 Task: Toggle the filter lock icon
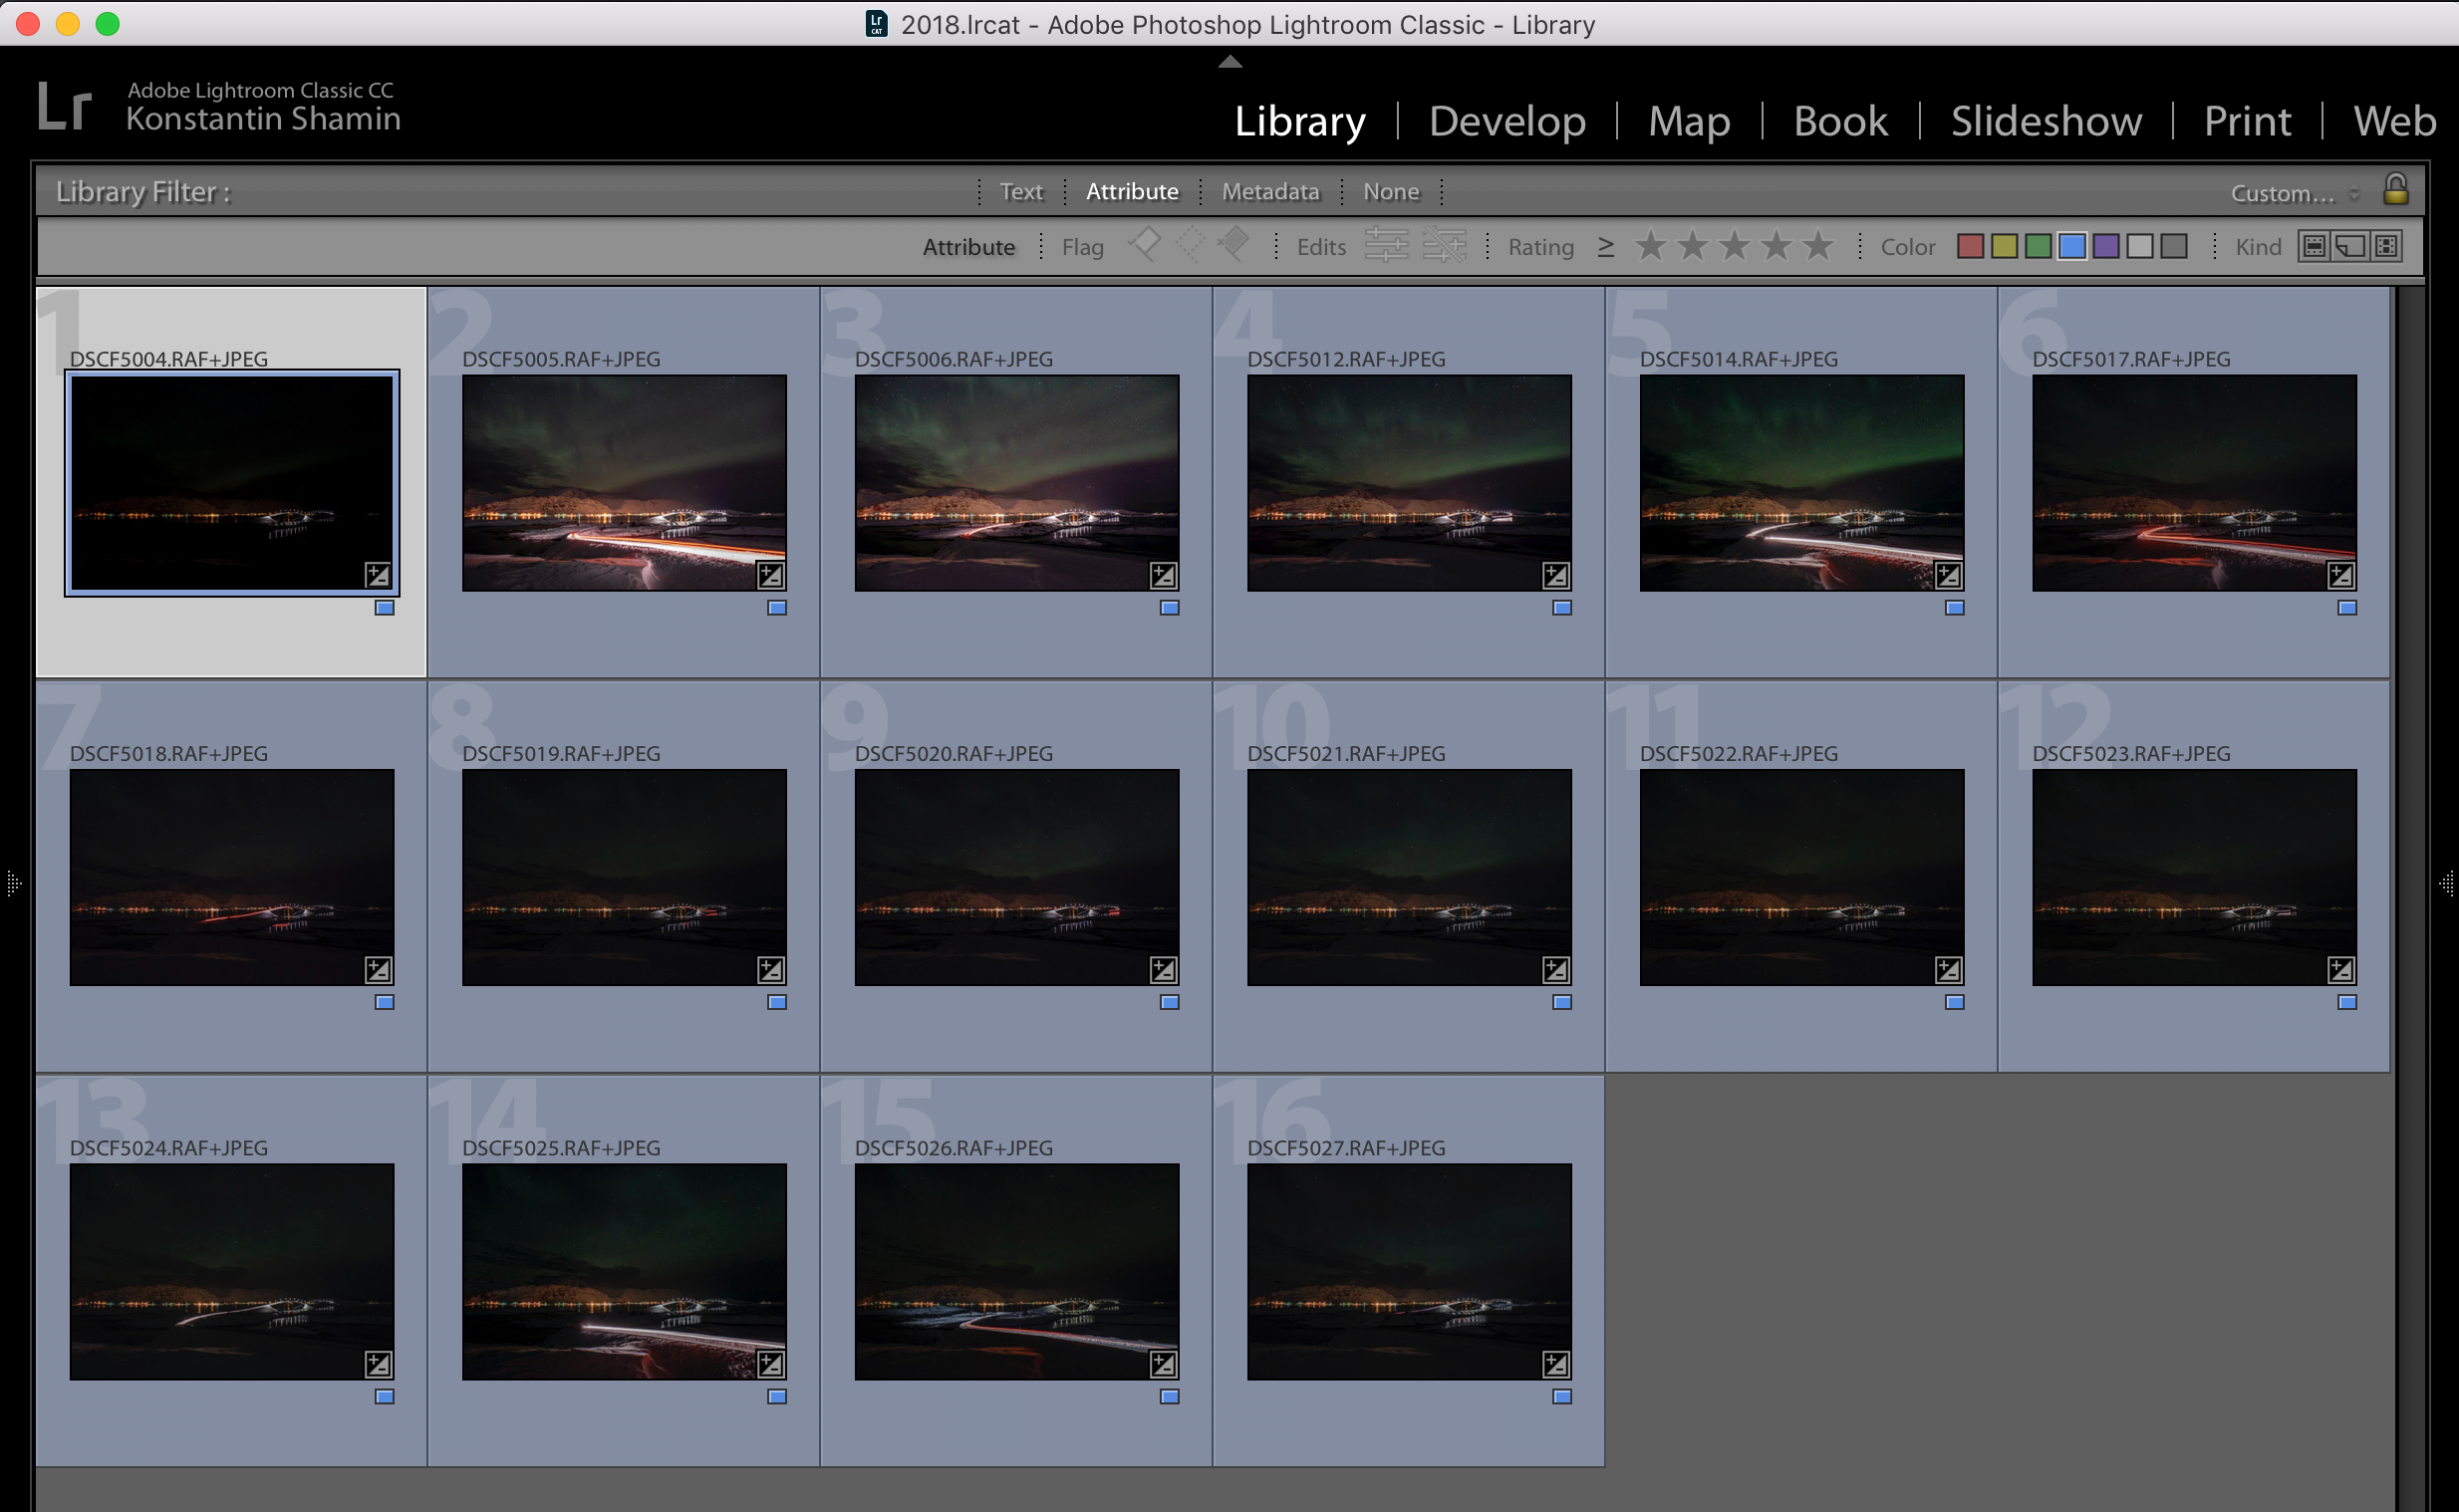pos(2395,189)
